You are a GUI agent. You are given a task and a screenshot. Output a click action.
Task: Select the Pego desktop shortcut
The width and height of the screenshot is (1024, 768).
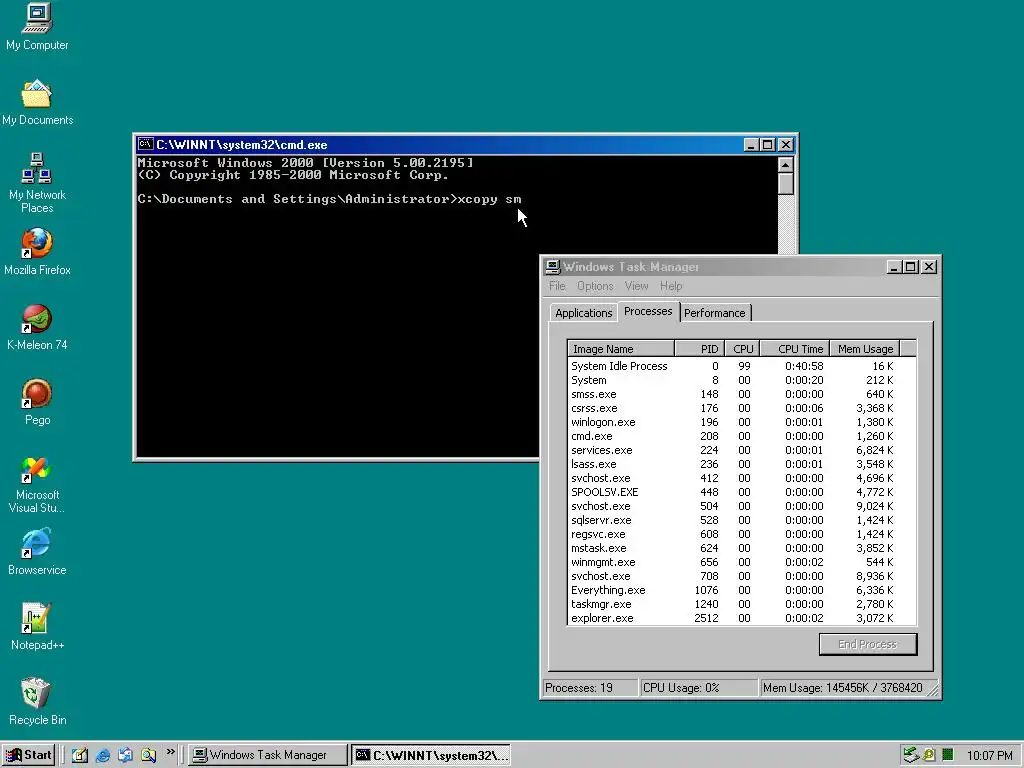[x=37, y=402]
